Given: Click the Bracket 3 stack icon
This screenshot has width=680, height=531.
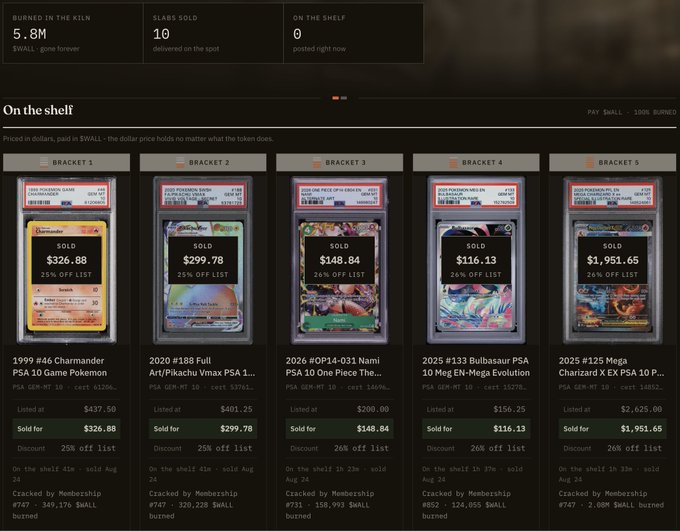Looking at the screenshot, I should pyautogui.click(x=317, y=162).
